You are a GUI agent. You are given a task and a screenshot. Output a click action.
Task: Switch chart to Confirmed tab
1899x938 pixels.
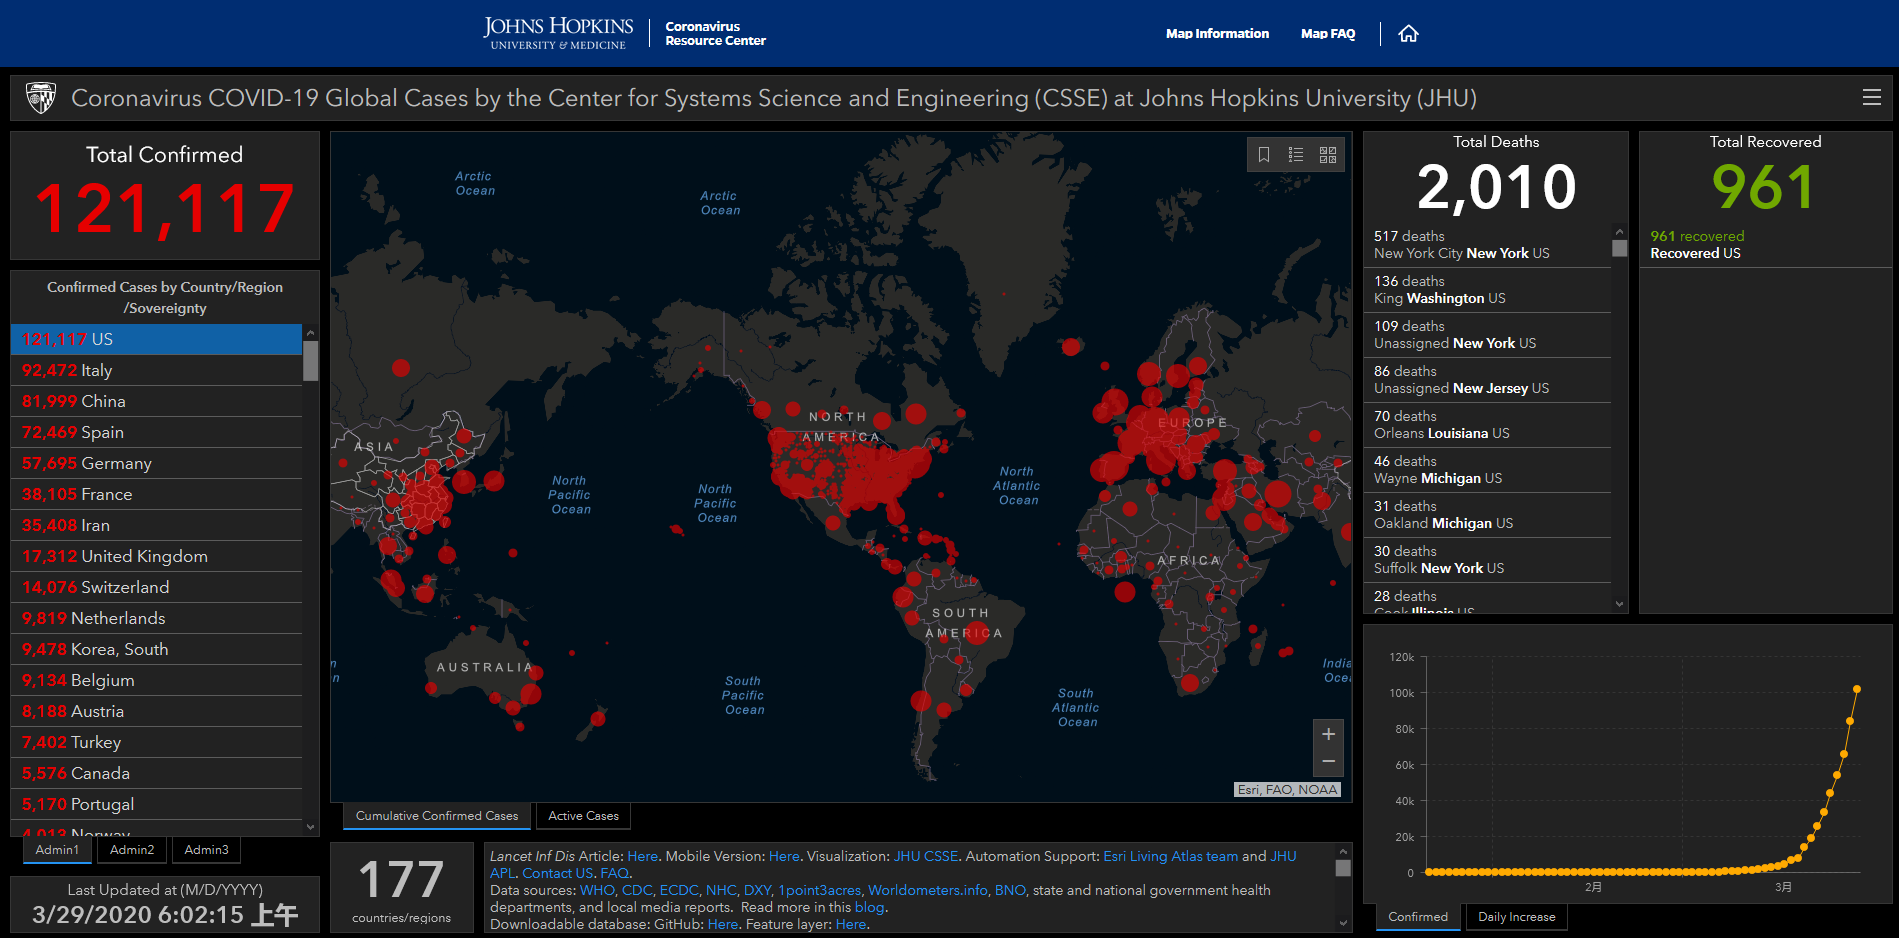[1418, 917]
